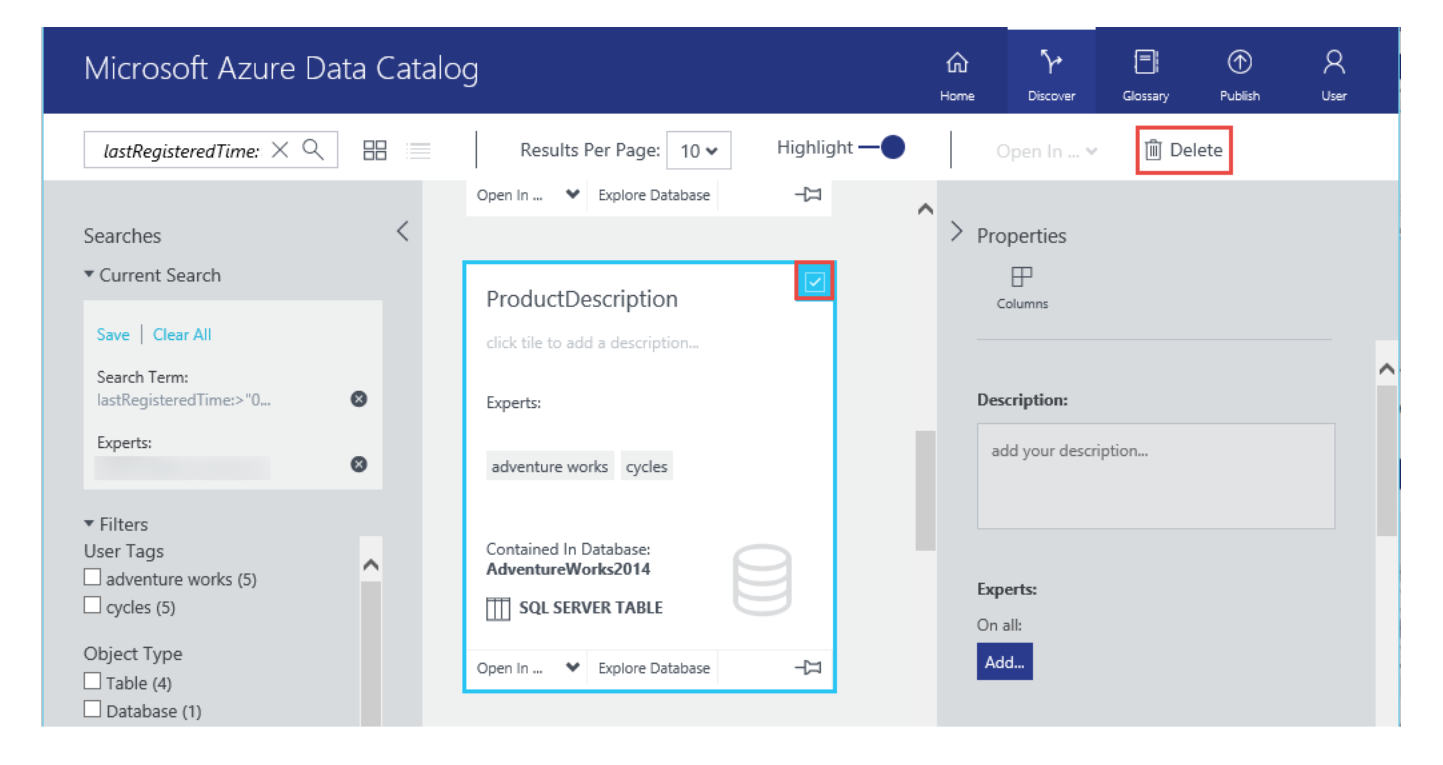Uncheck the ProductDescription tile checkbox
Viewport: 1443px width, 765px height.
tap(815, 283)
